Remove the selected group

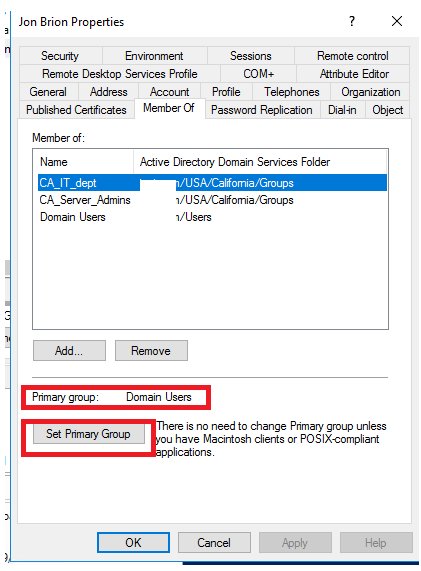click(x=151, y=351)
